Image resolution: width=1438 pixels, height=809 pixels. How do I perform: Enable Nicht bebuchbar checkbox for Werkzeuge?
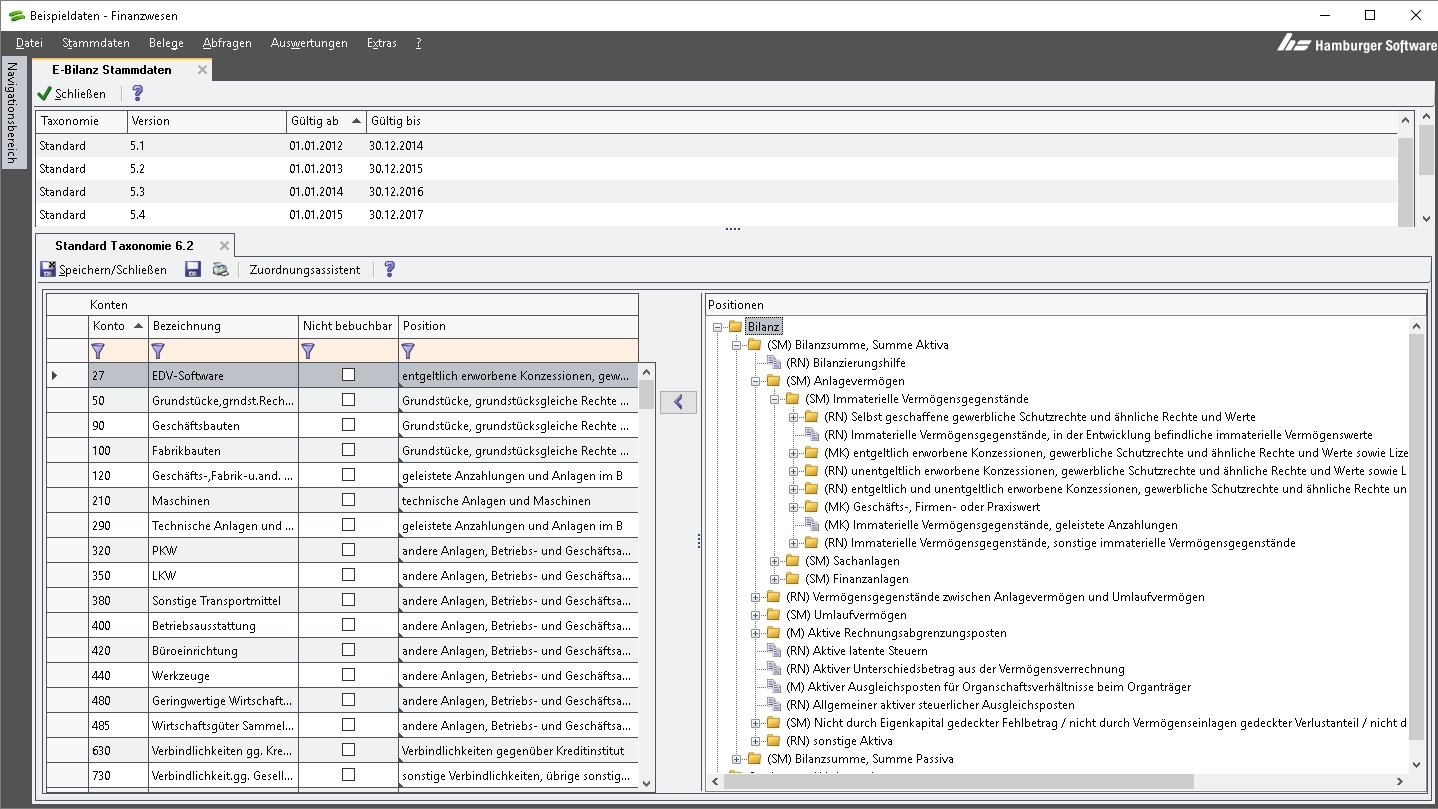(x=348, y=675)
